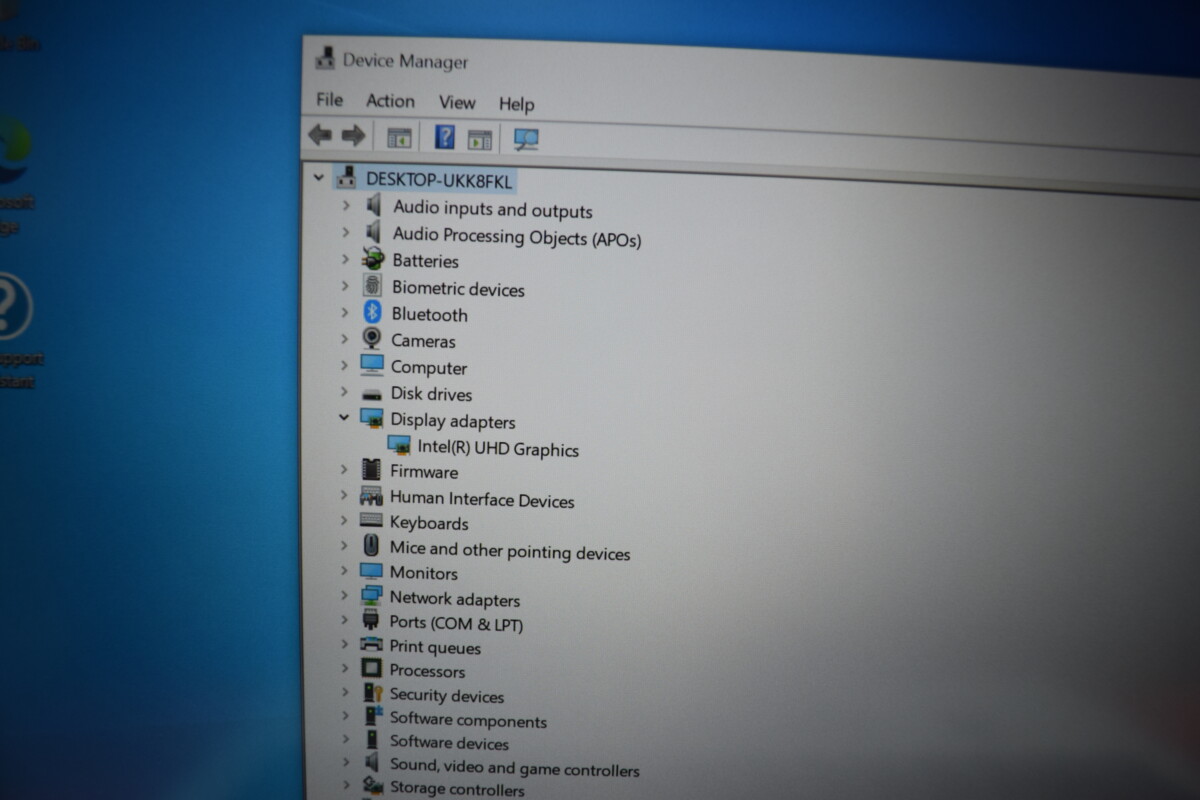Click the fingerprint icon for Biometric devices
Screen dimensions: 1200x800
(x=372, y=286)
